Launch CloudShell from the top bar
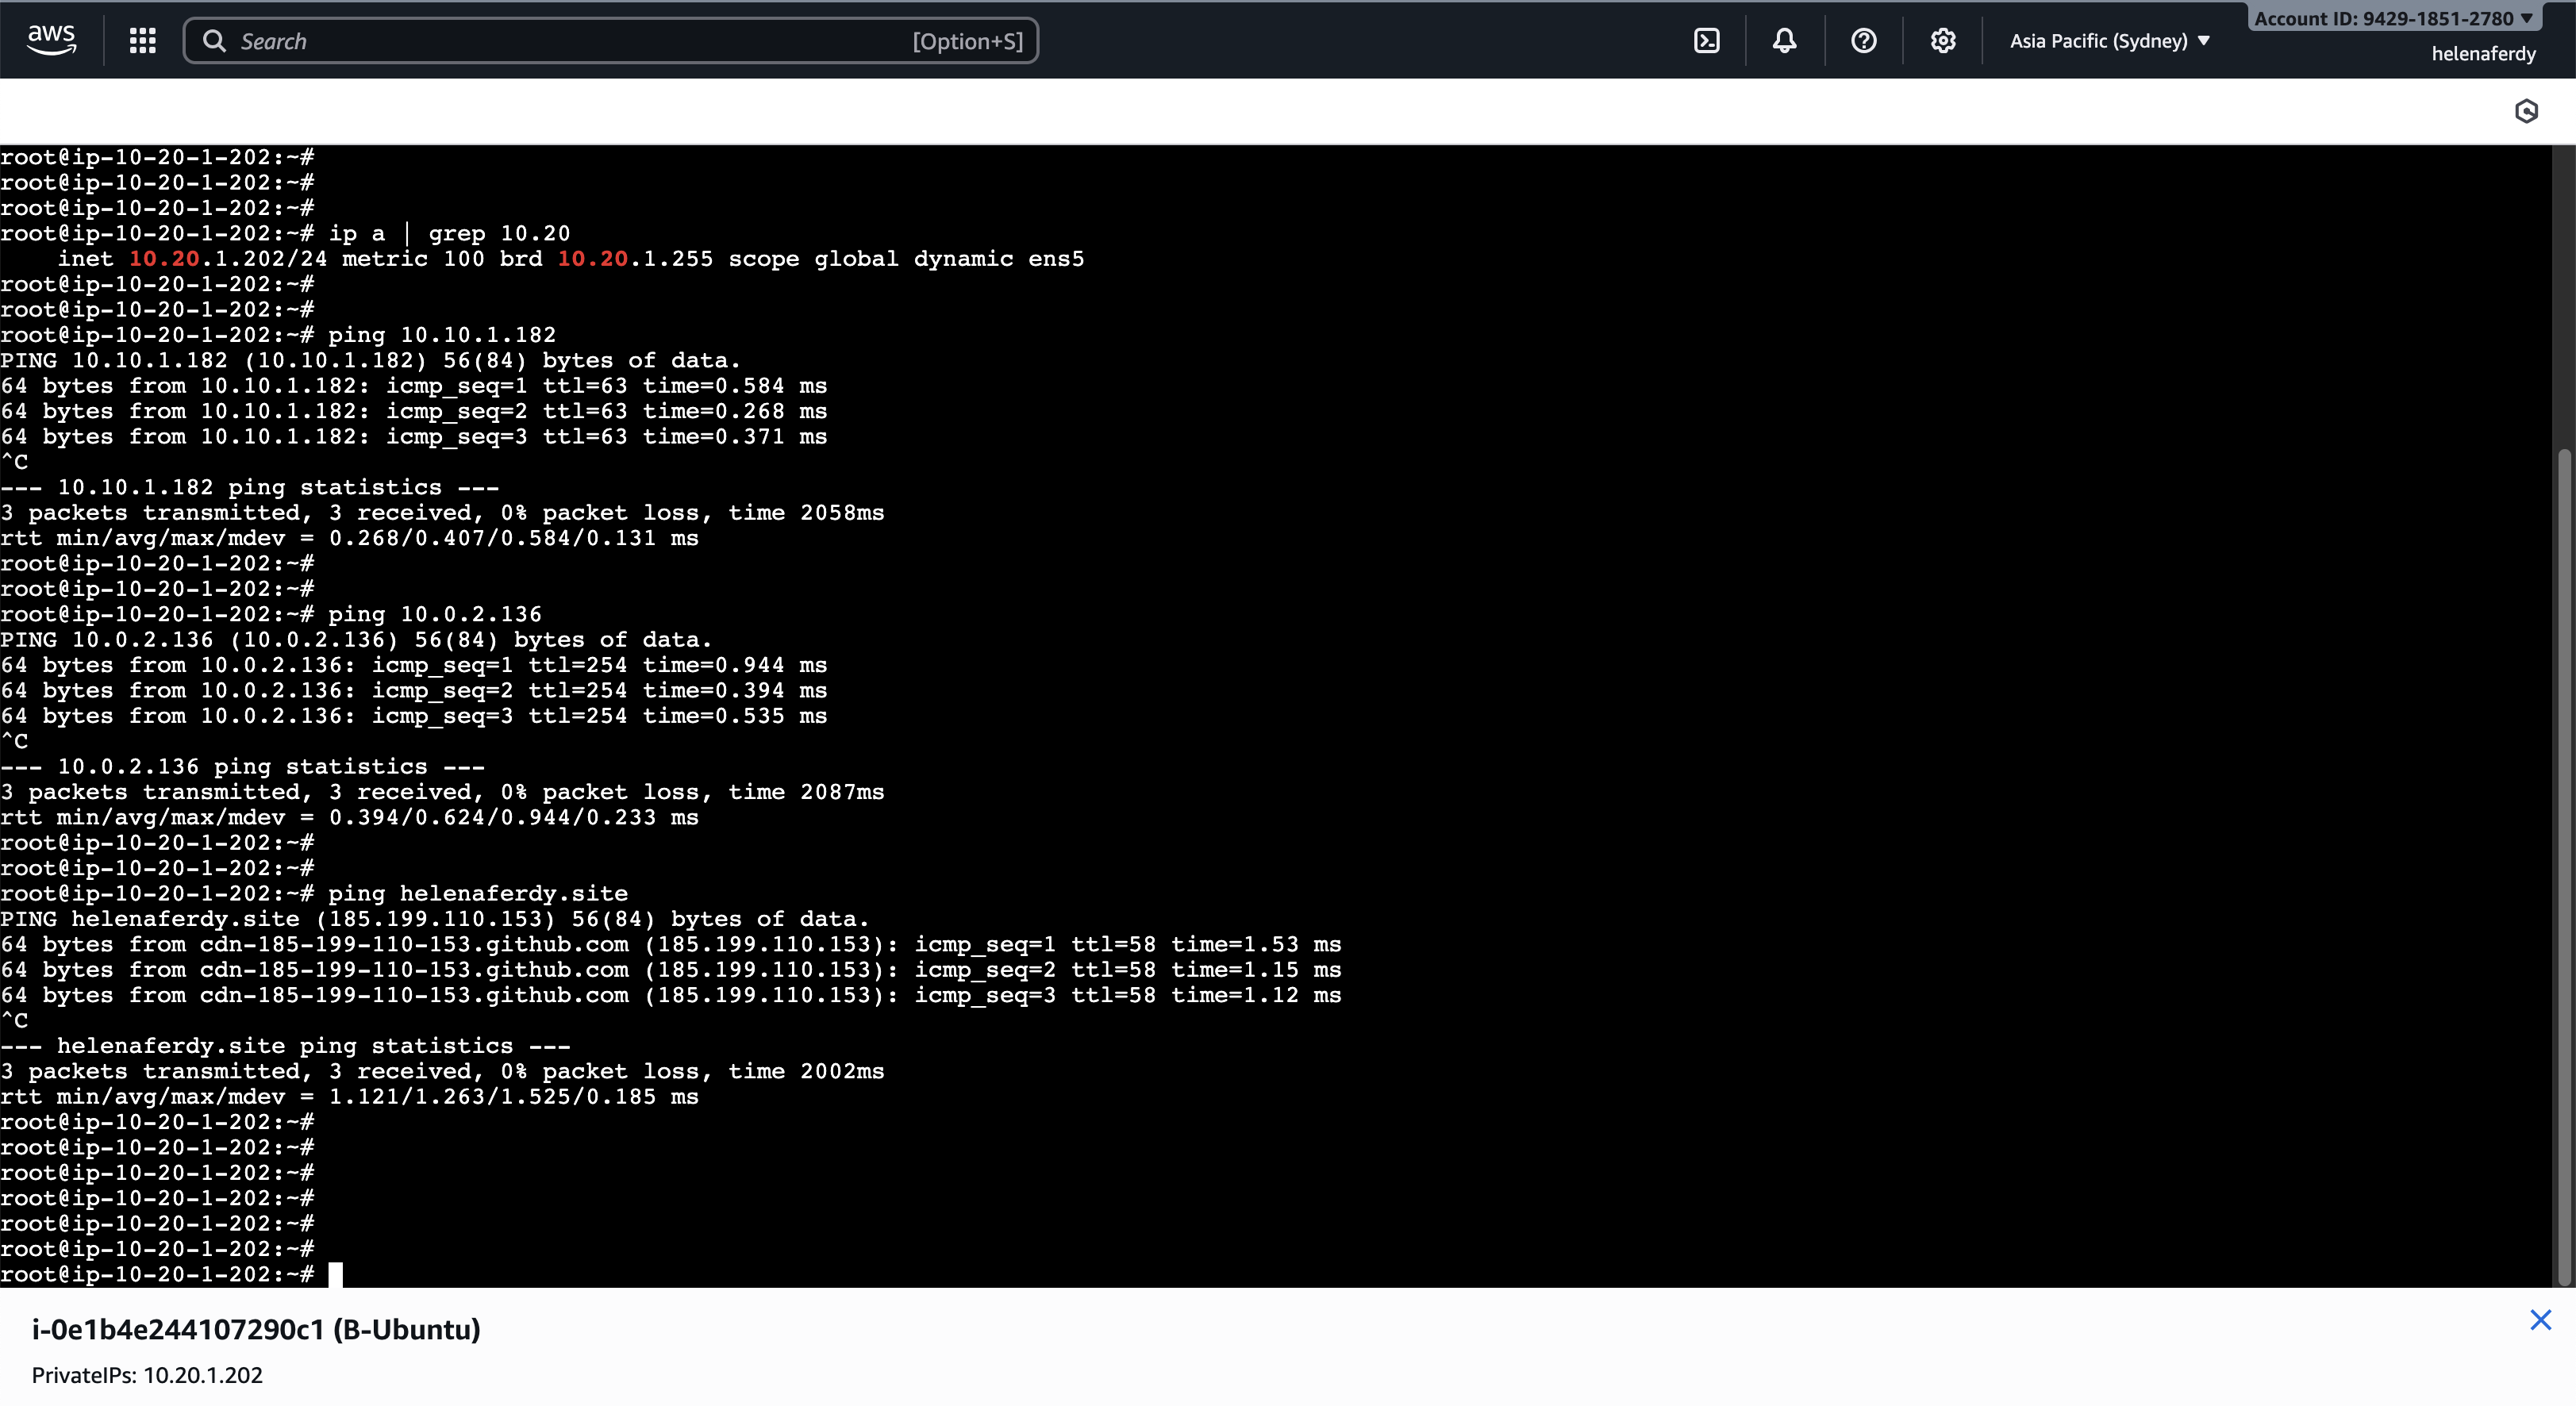The width and height of the screenshot is (2576, 1406). 1706,40
